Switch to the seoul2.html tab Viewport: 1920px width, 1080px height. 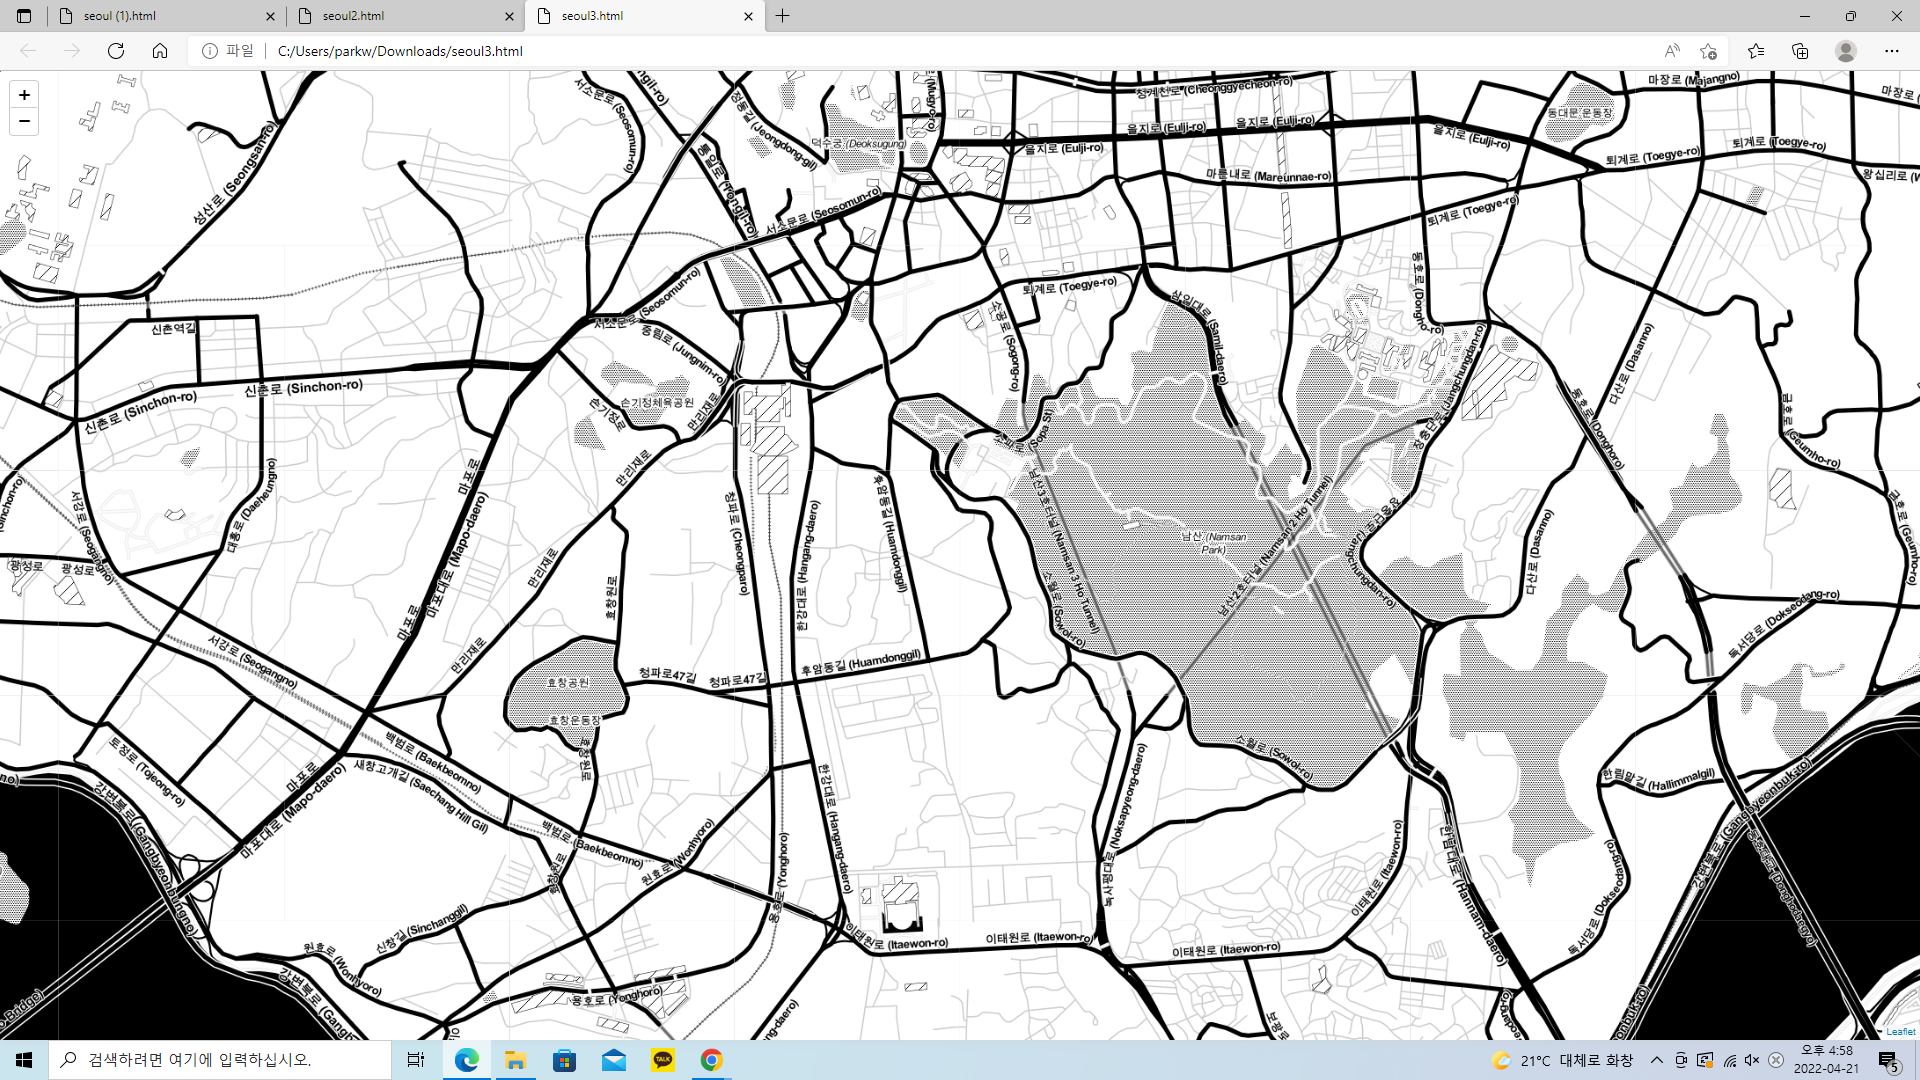(400, 16)
